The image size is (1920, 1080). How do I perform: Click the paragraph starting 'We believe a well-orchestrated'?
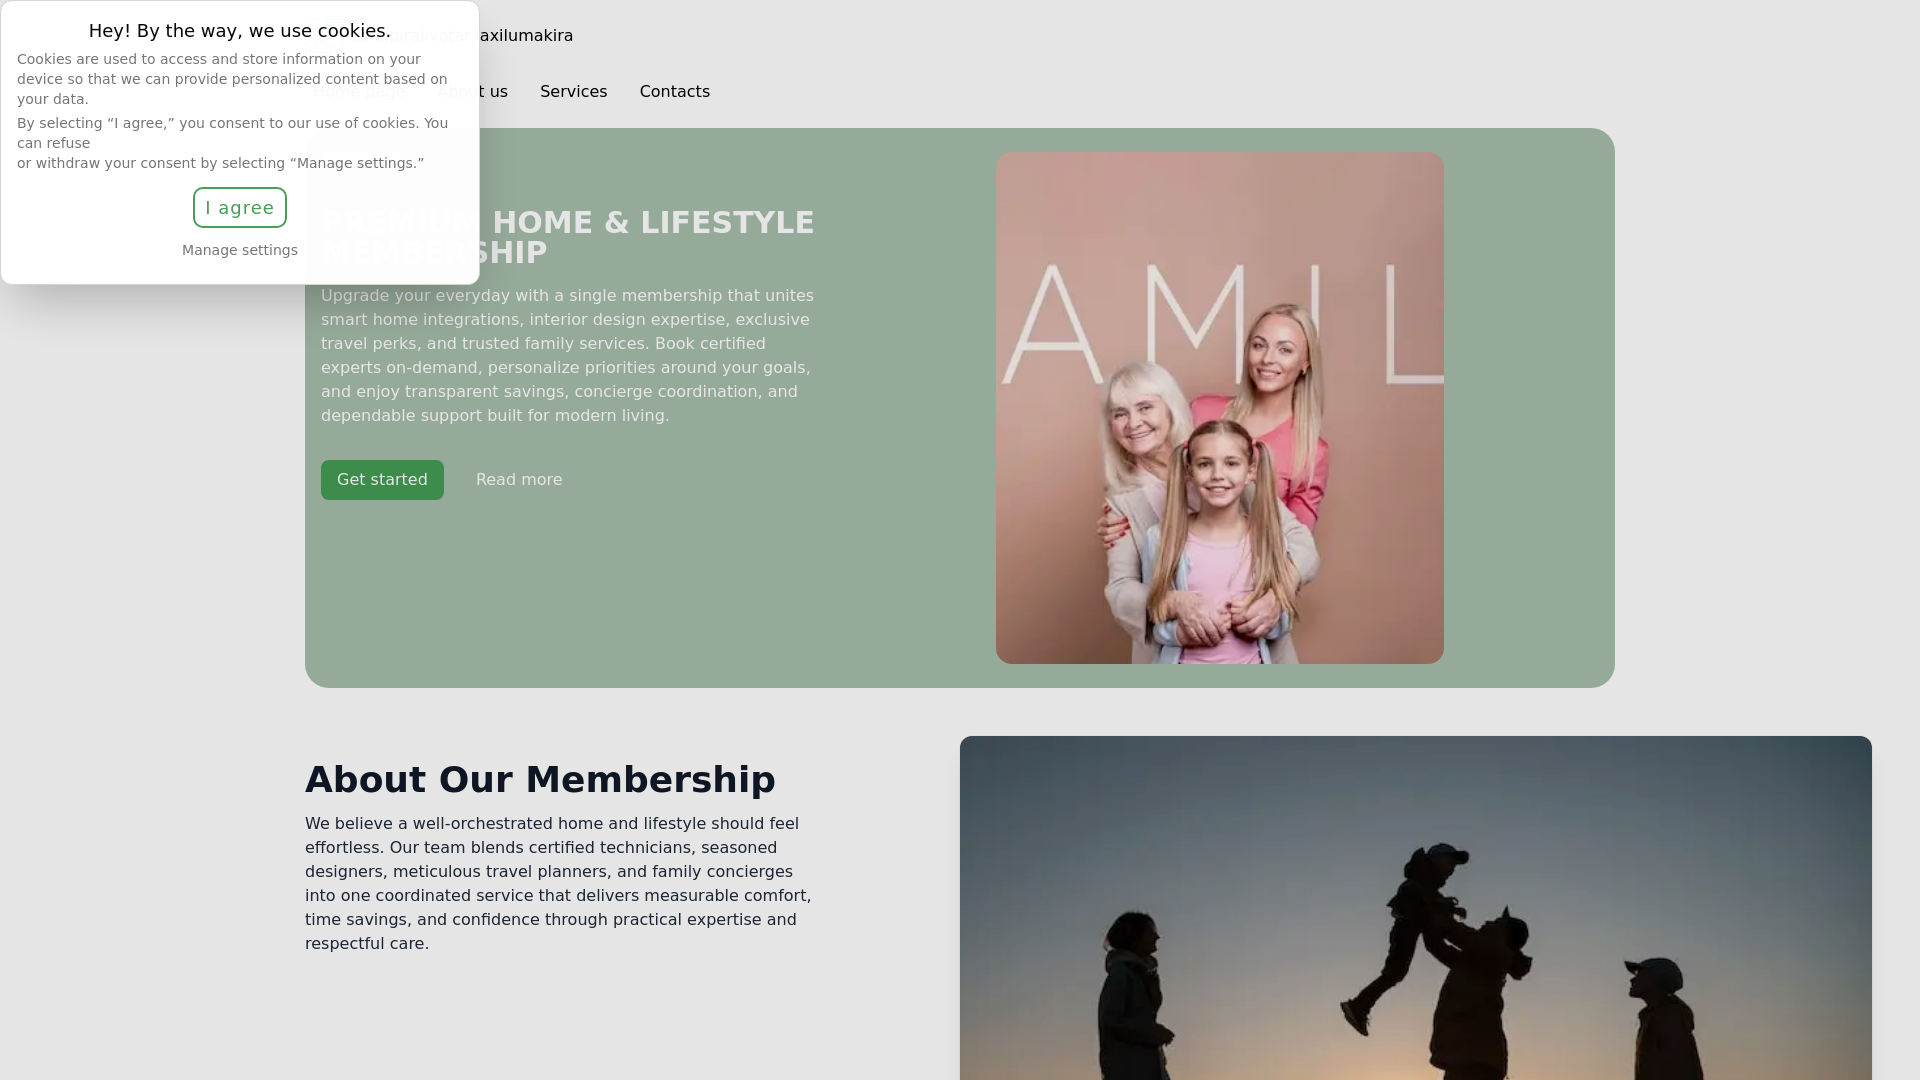pos(560,884)
